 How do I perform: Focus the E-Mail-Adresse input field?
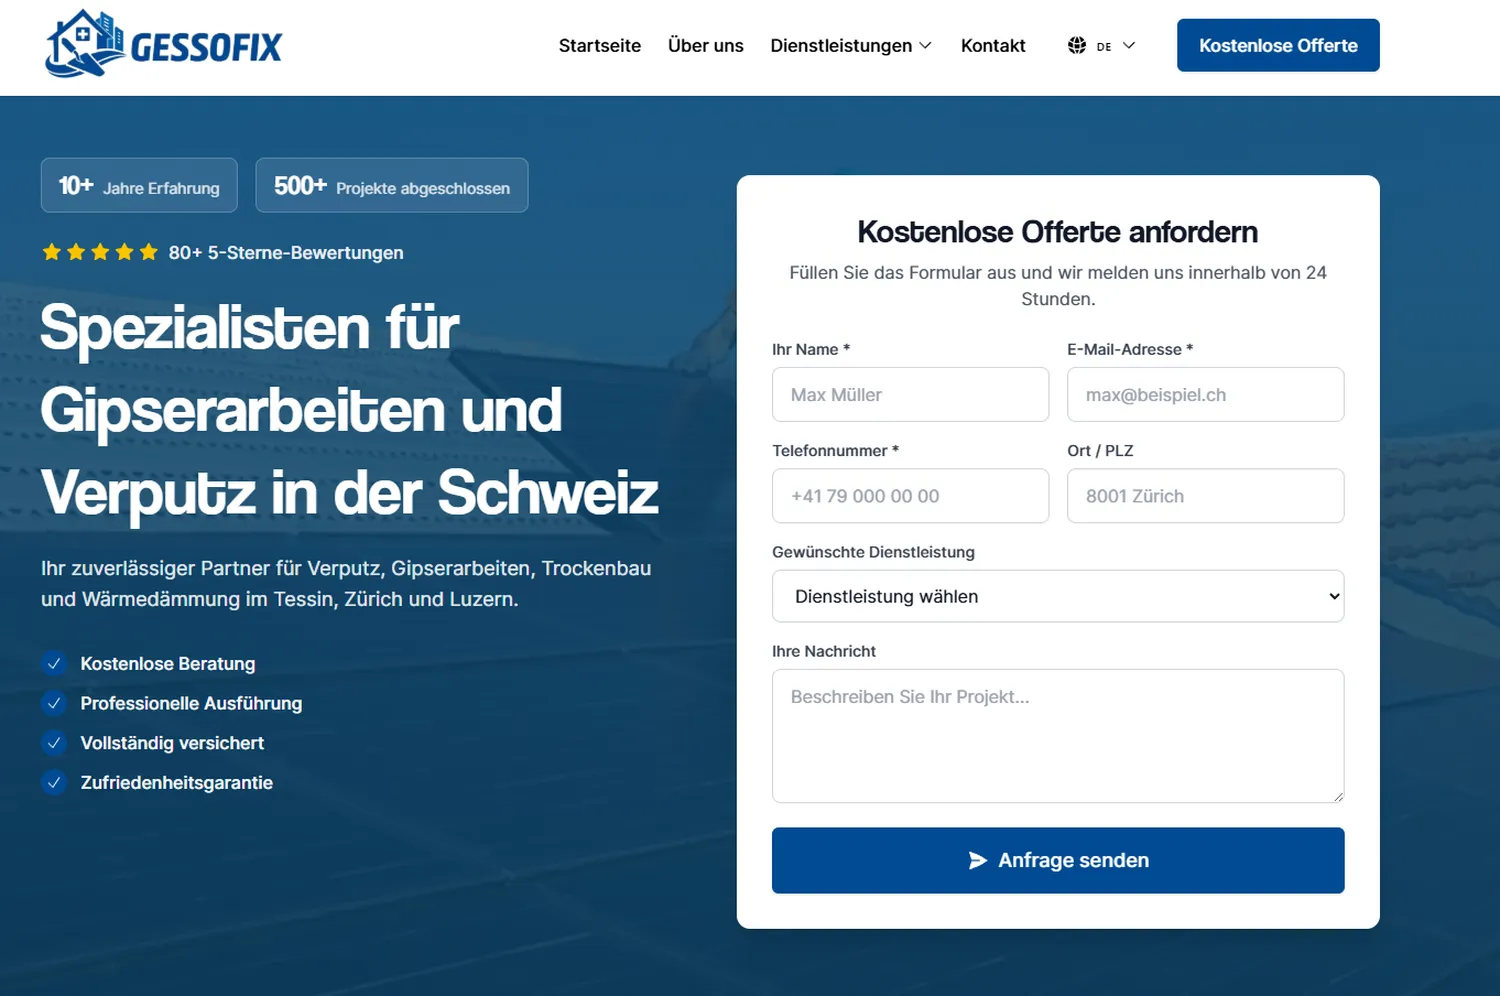[1205, 394]
